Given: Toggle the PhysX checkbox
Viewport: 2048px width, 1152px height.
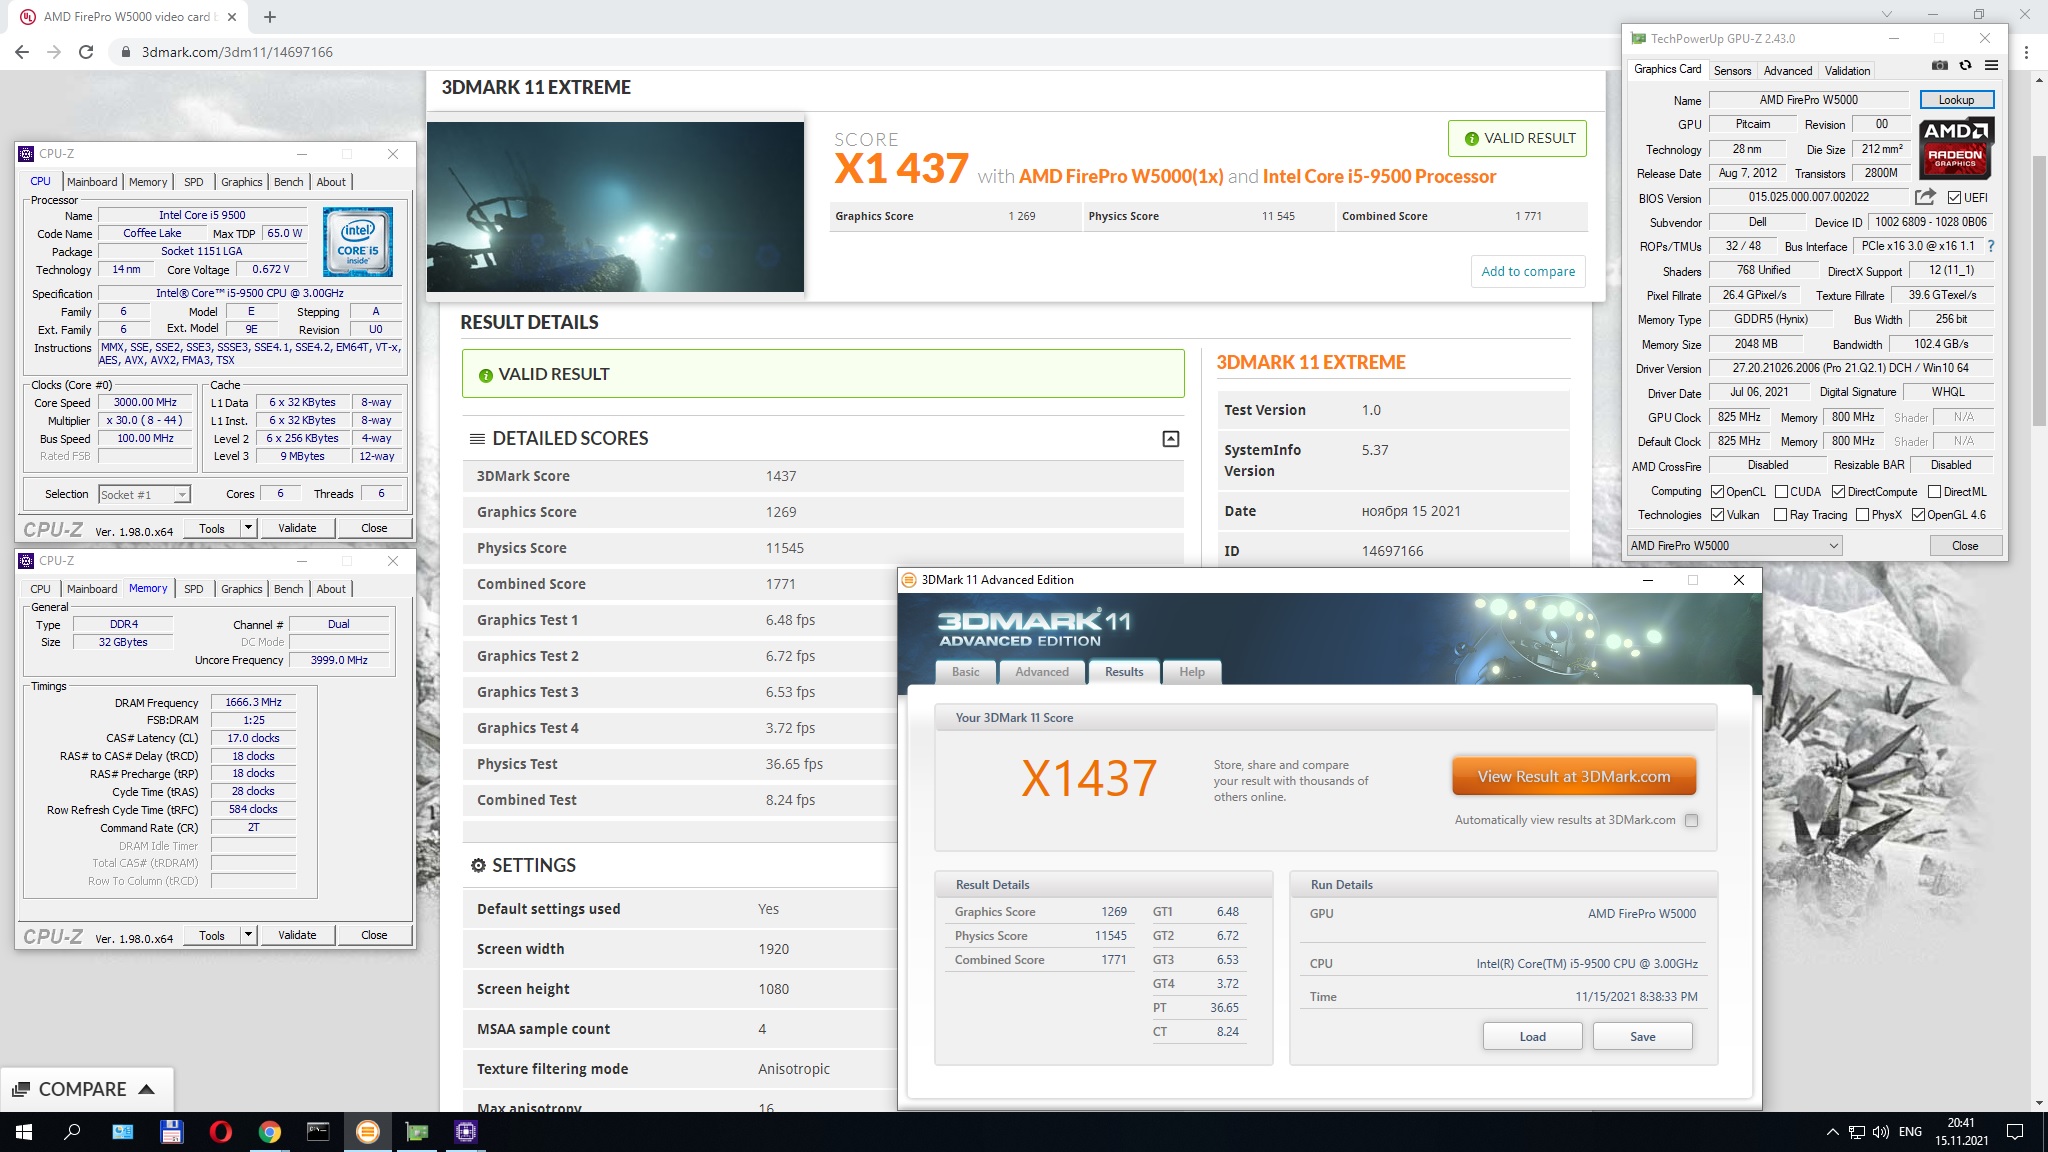Looking at the screenshot, I should (1862, 515).
